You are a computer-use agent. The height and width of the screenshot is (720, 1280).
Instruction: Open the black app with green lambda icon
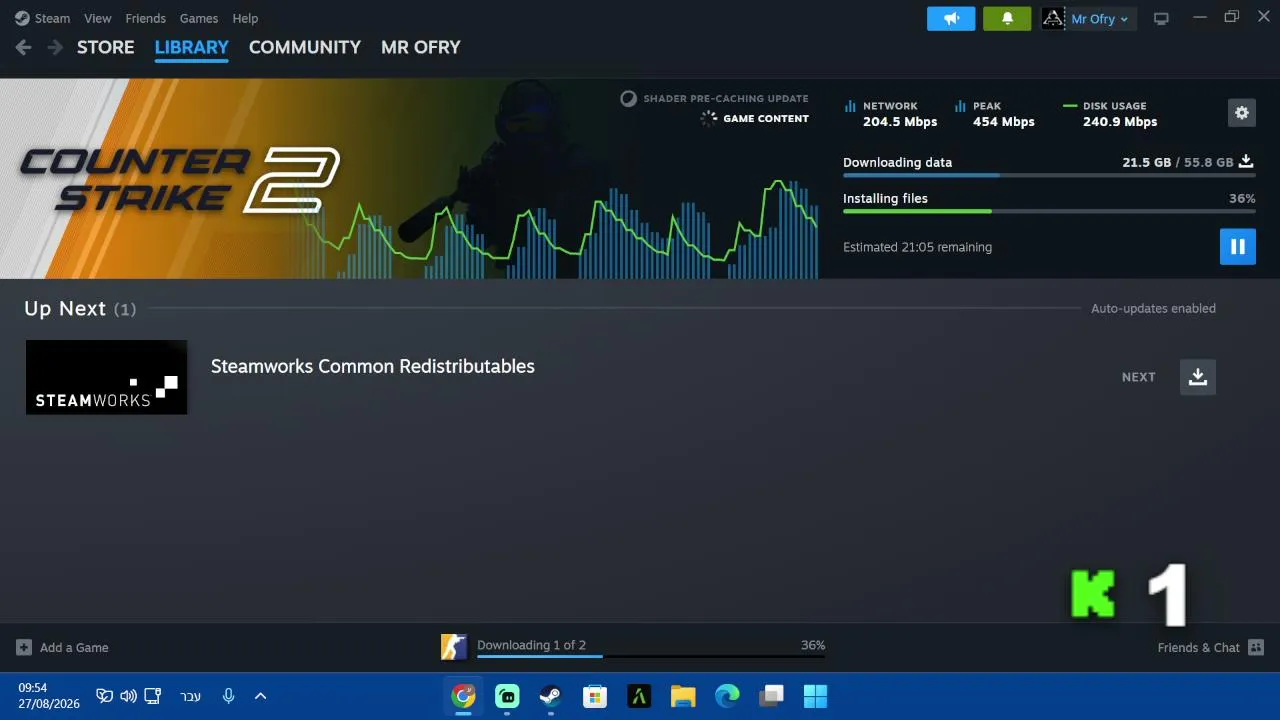click(639, 696)
